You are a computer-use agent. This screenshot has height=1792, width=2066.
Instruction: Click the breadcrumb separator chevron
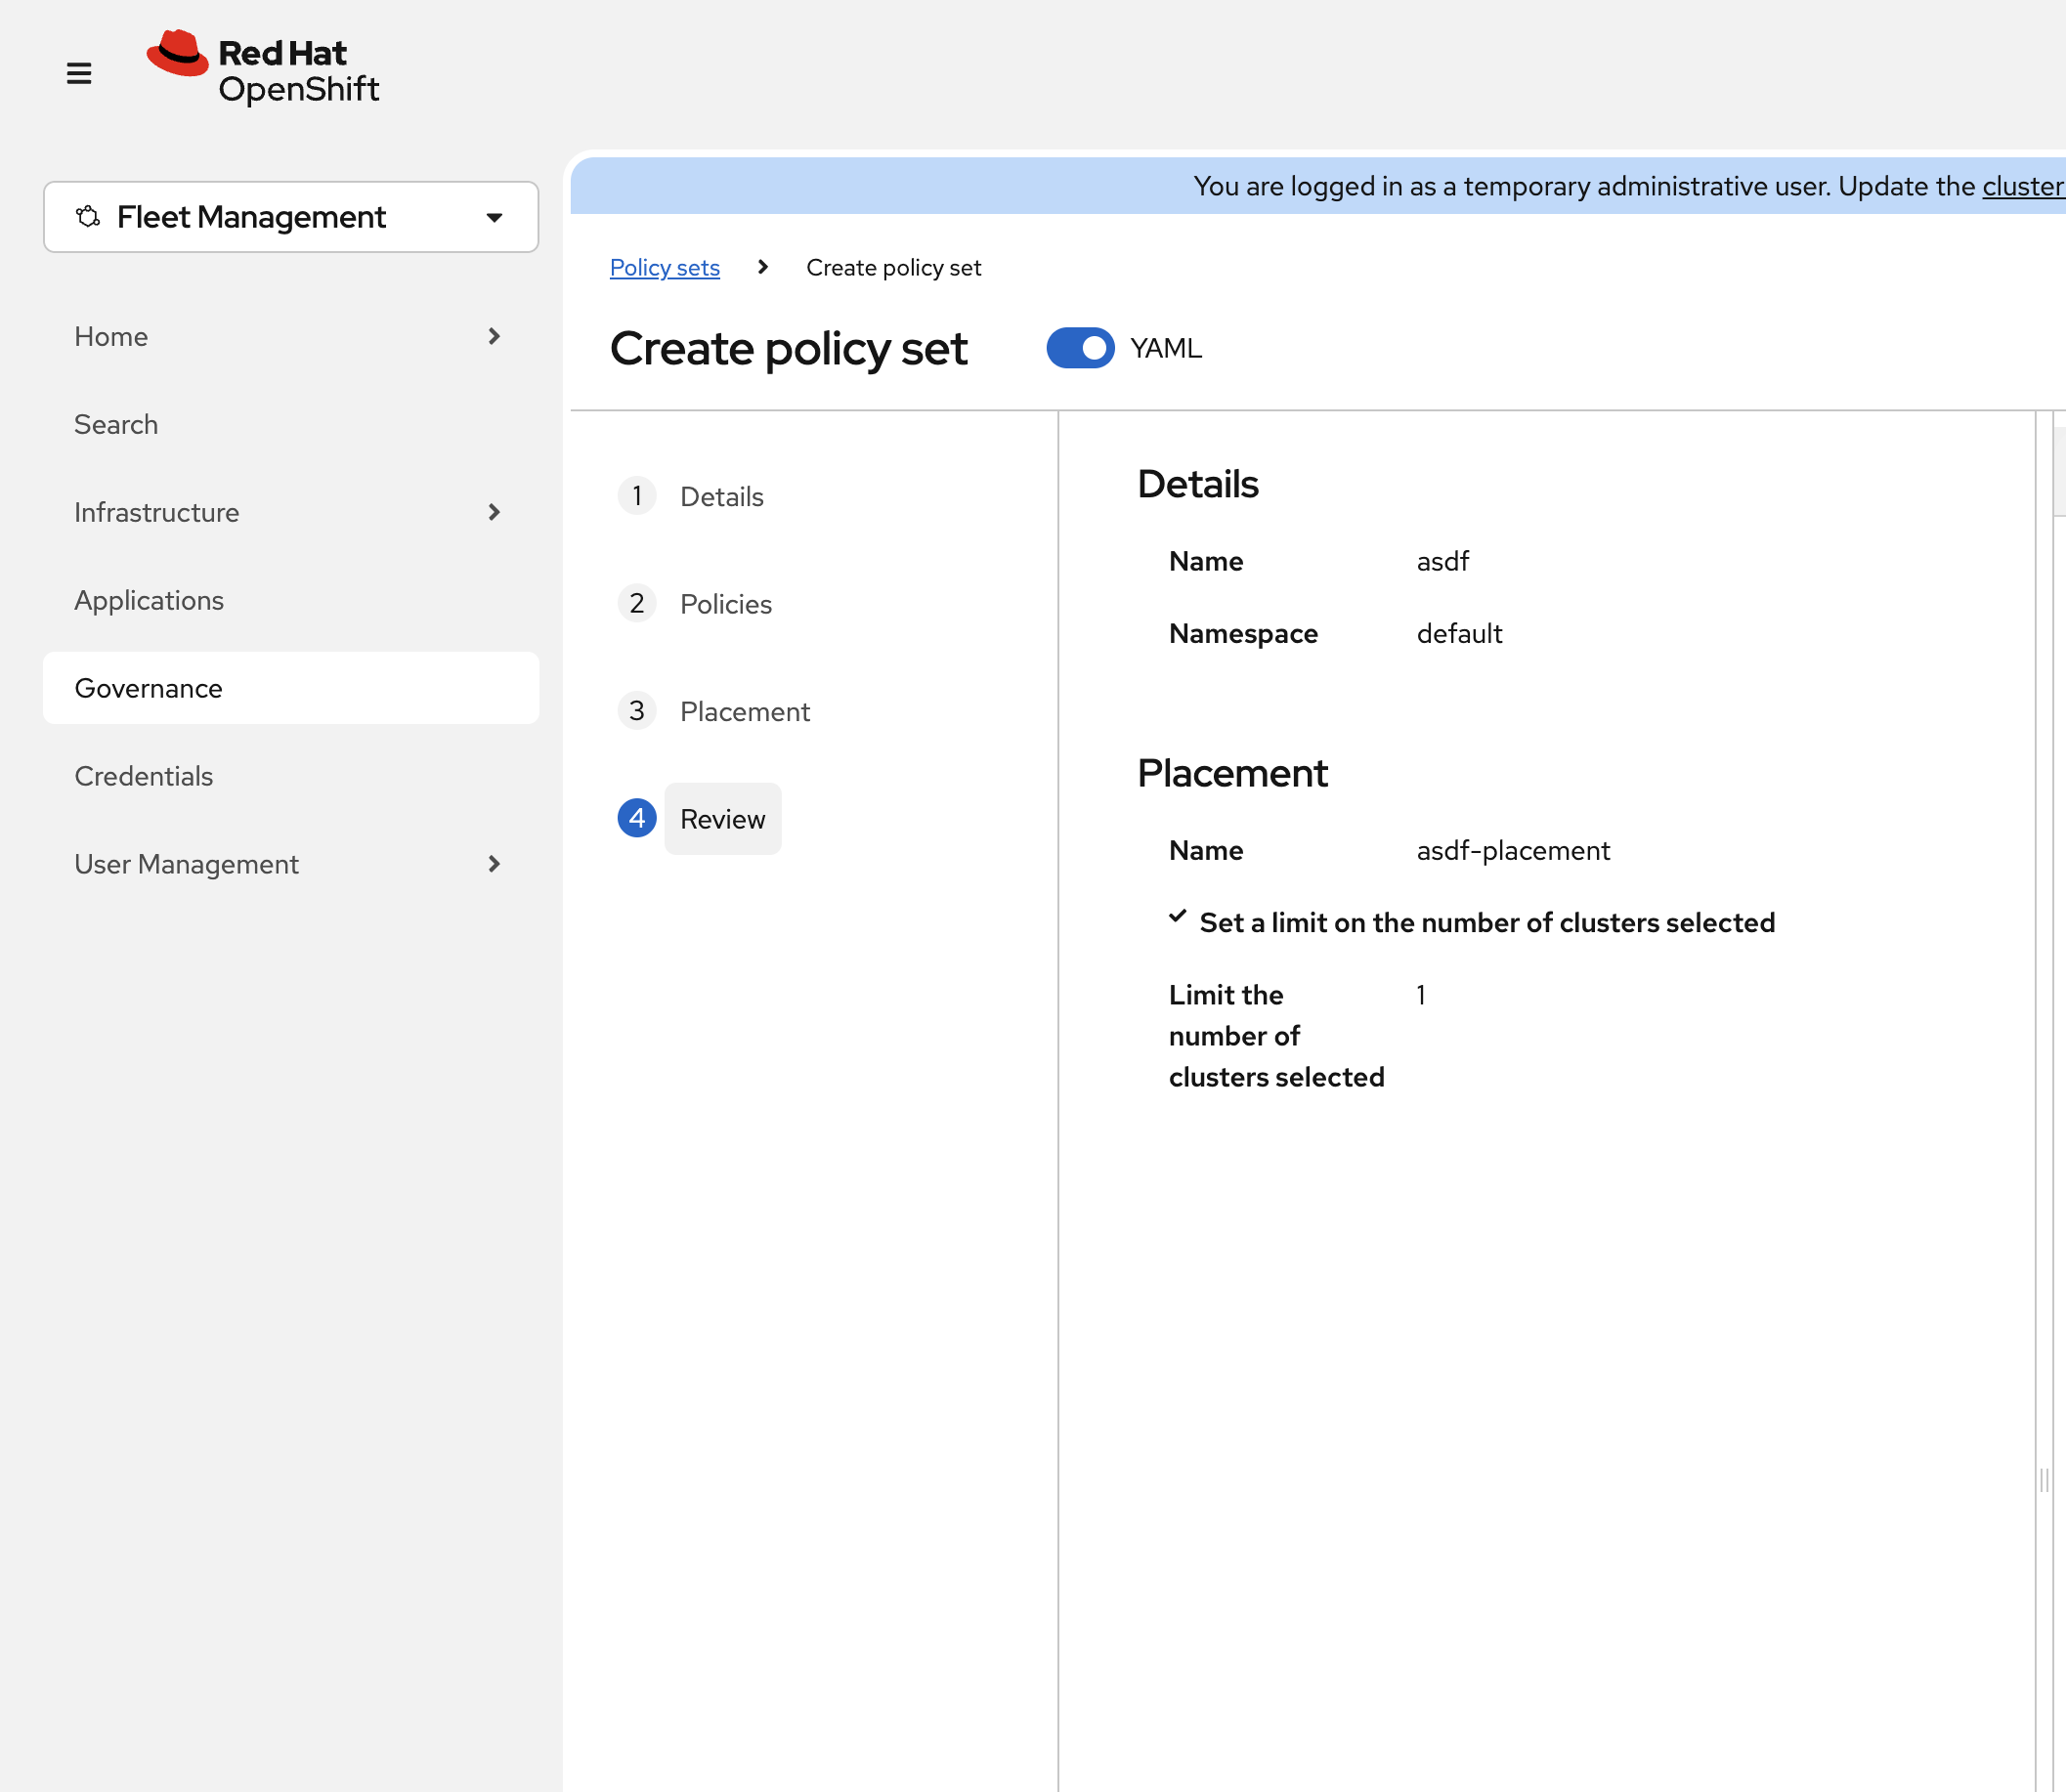(x=763, y=267)
